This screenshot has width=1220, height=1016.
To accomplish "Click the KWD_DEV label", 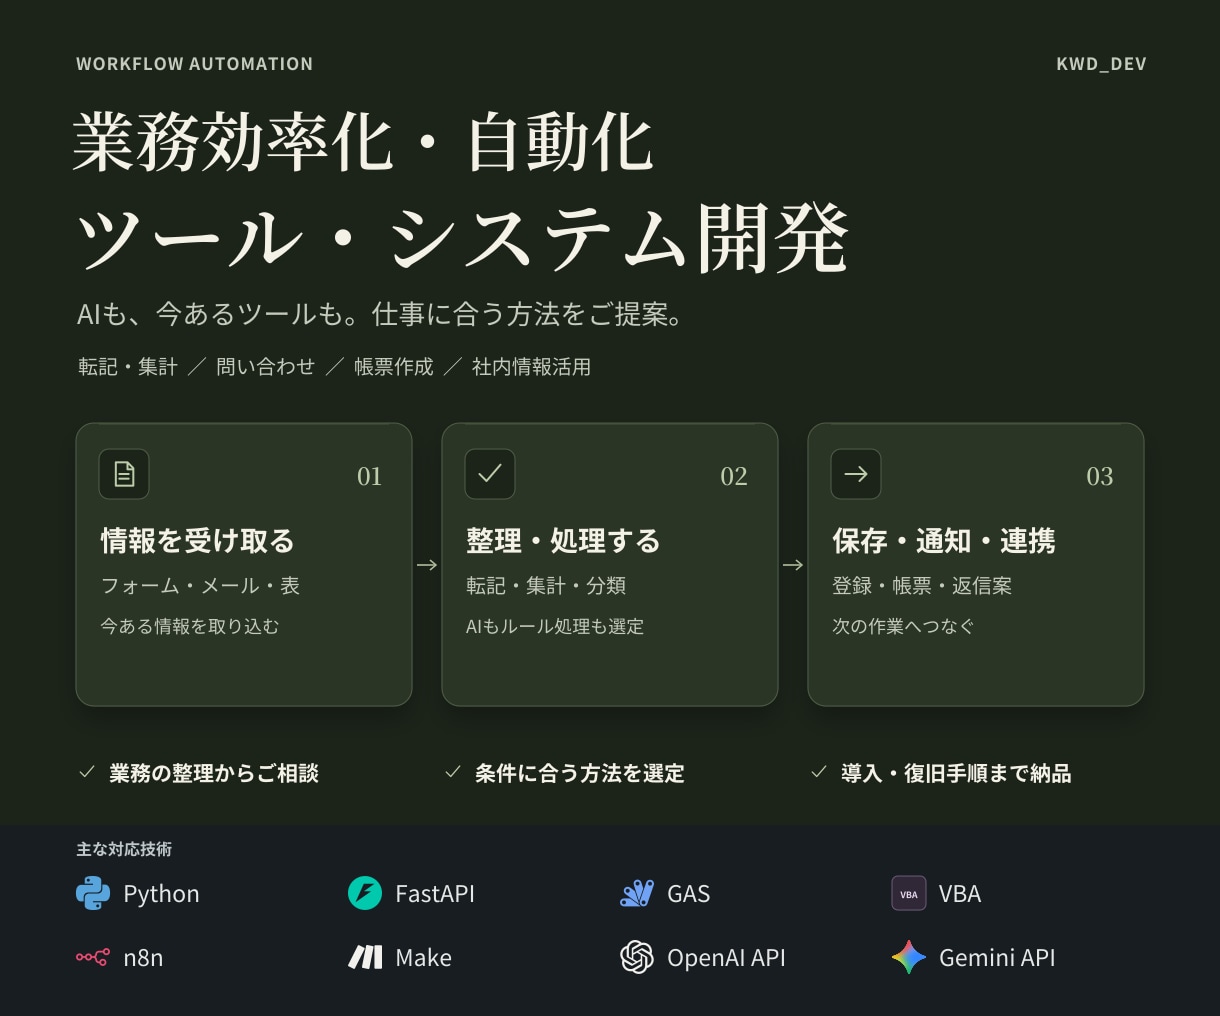I will pos(1101,64).
